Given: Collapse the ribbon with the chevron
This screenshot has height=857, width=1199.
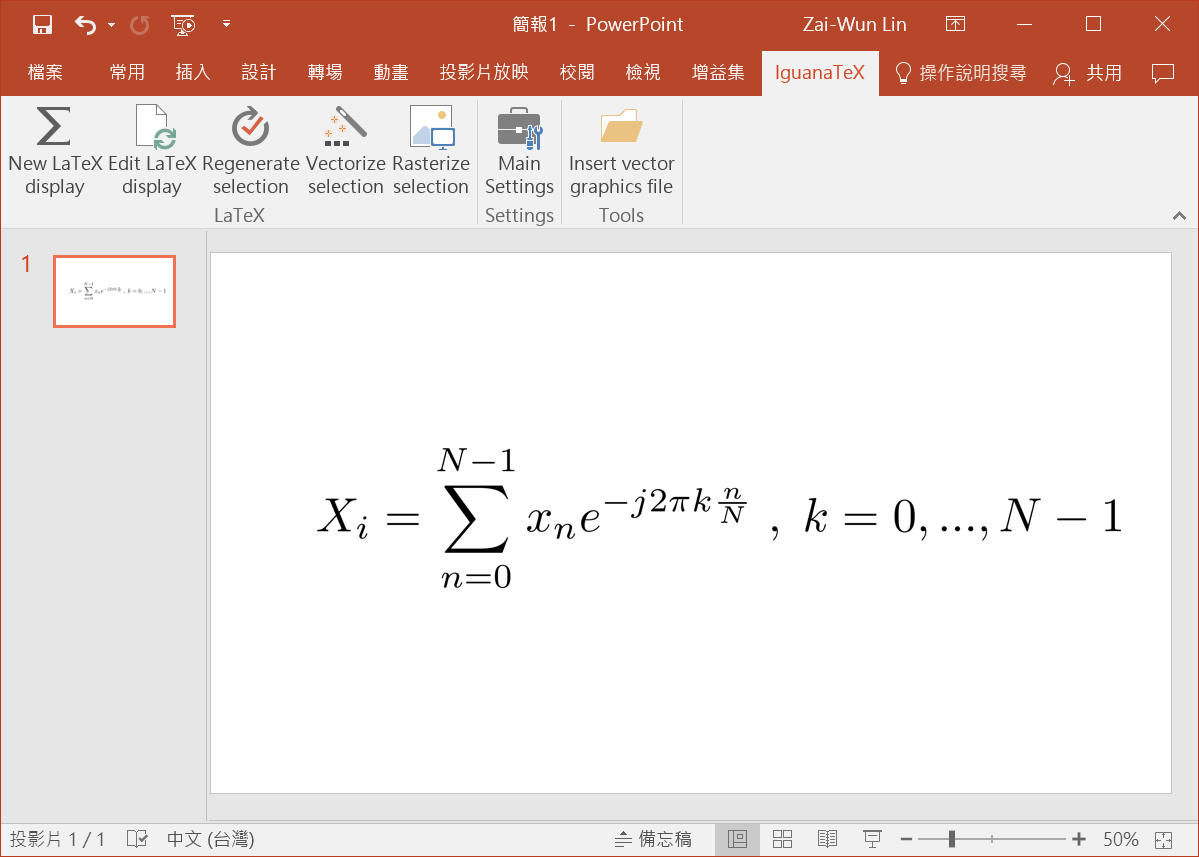Looking at the screenshot, I should point(1179,216).
